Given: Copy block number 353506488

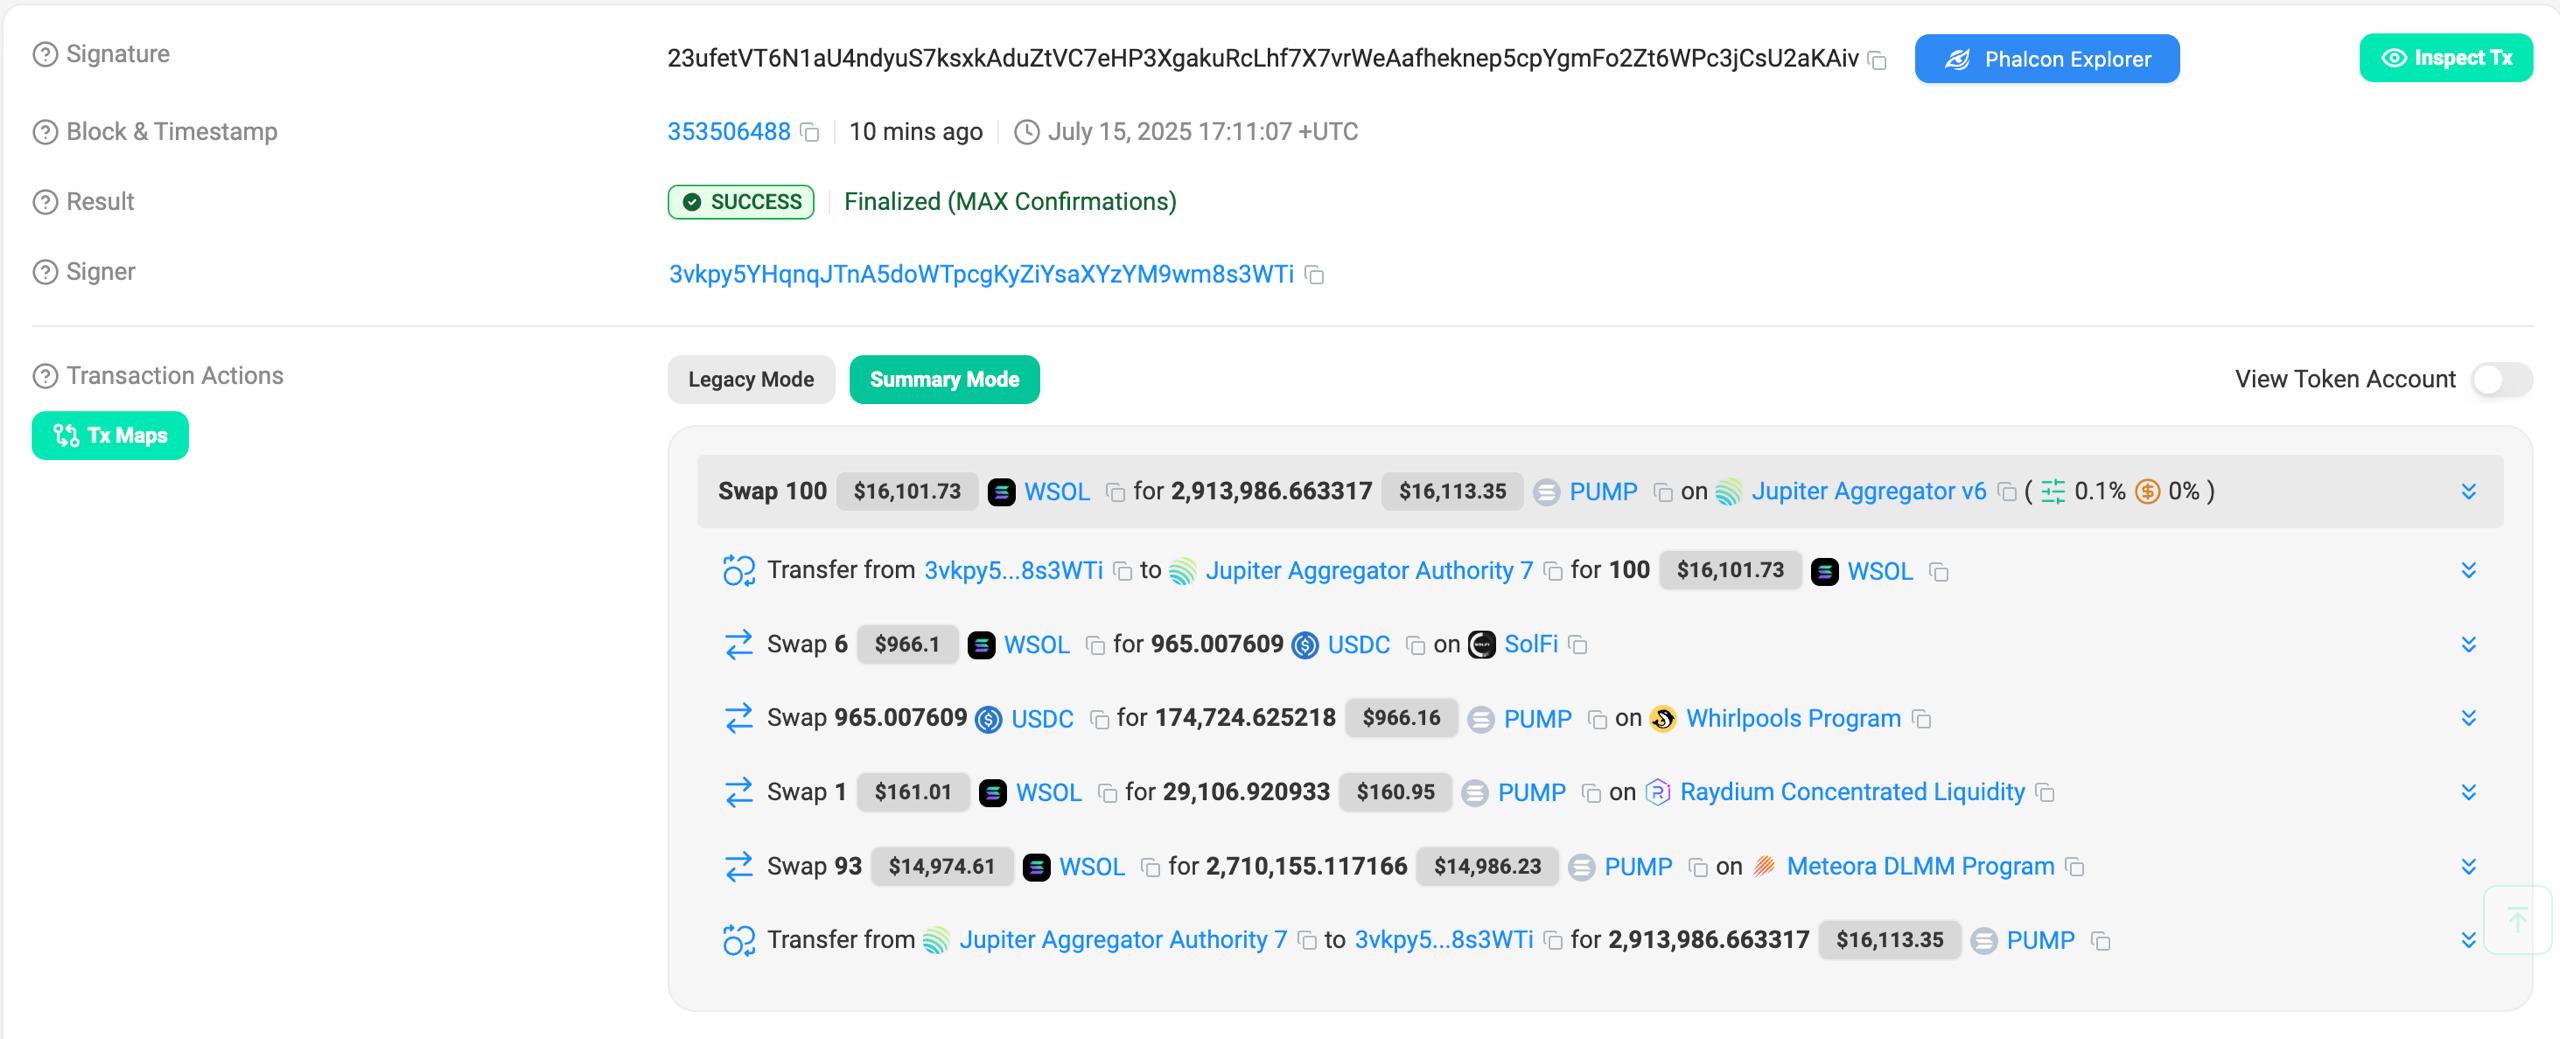Looking at the screenshot, I should coord(810,133).
